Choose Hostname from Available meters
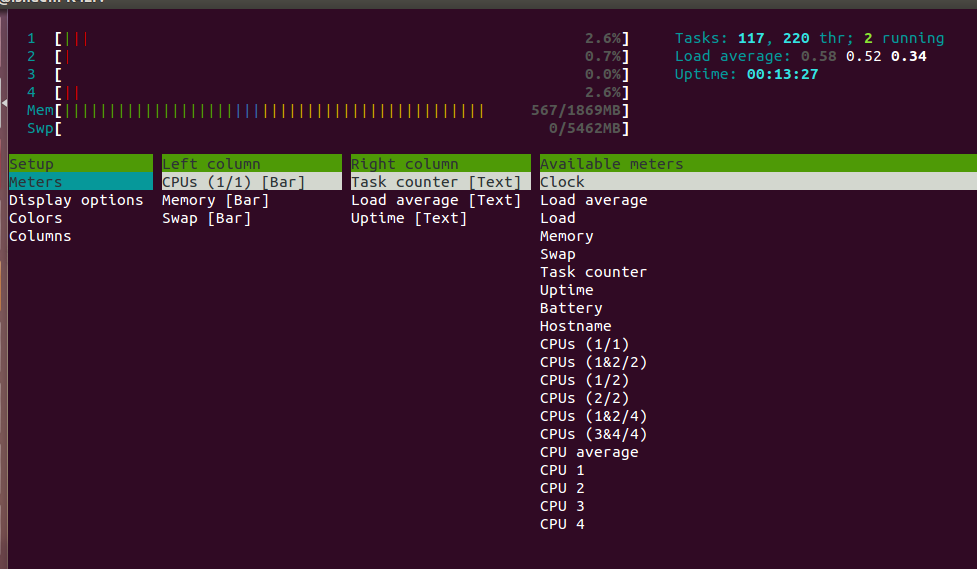 click(x=575, y=326)
